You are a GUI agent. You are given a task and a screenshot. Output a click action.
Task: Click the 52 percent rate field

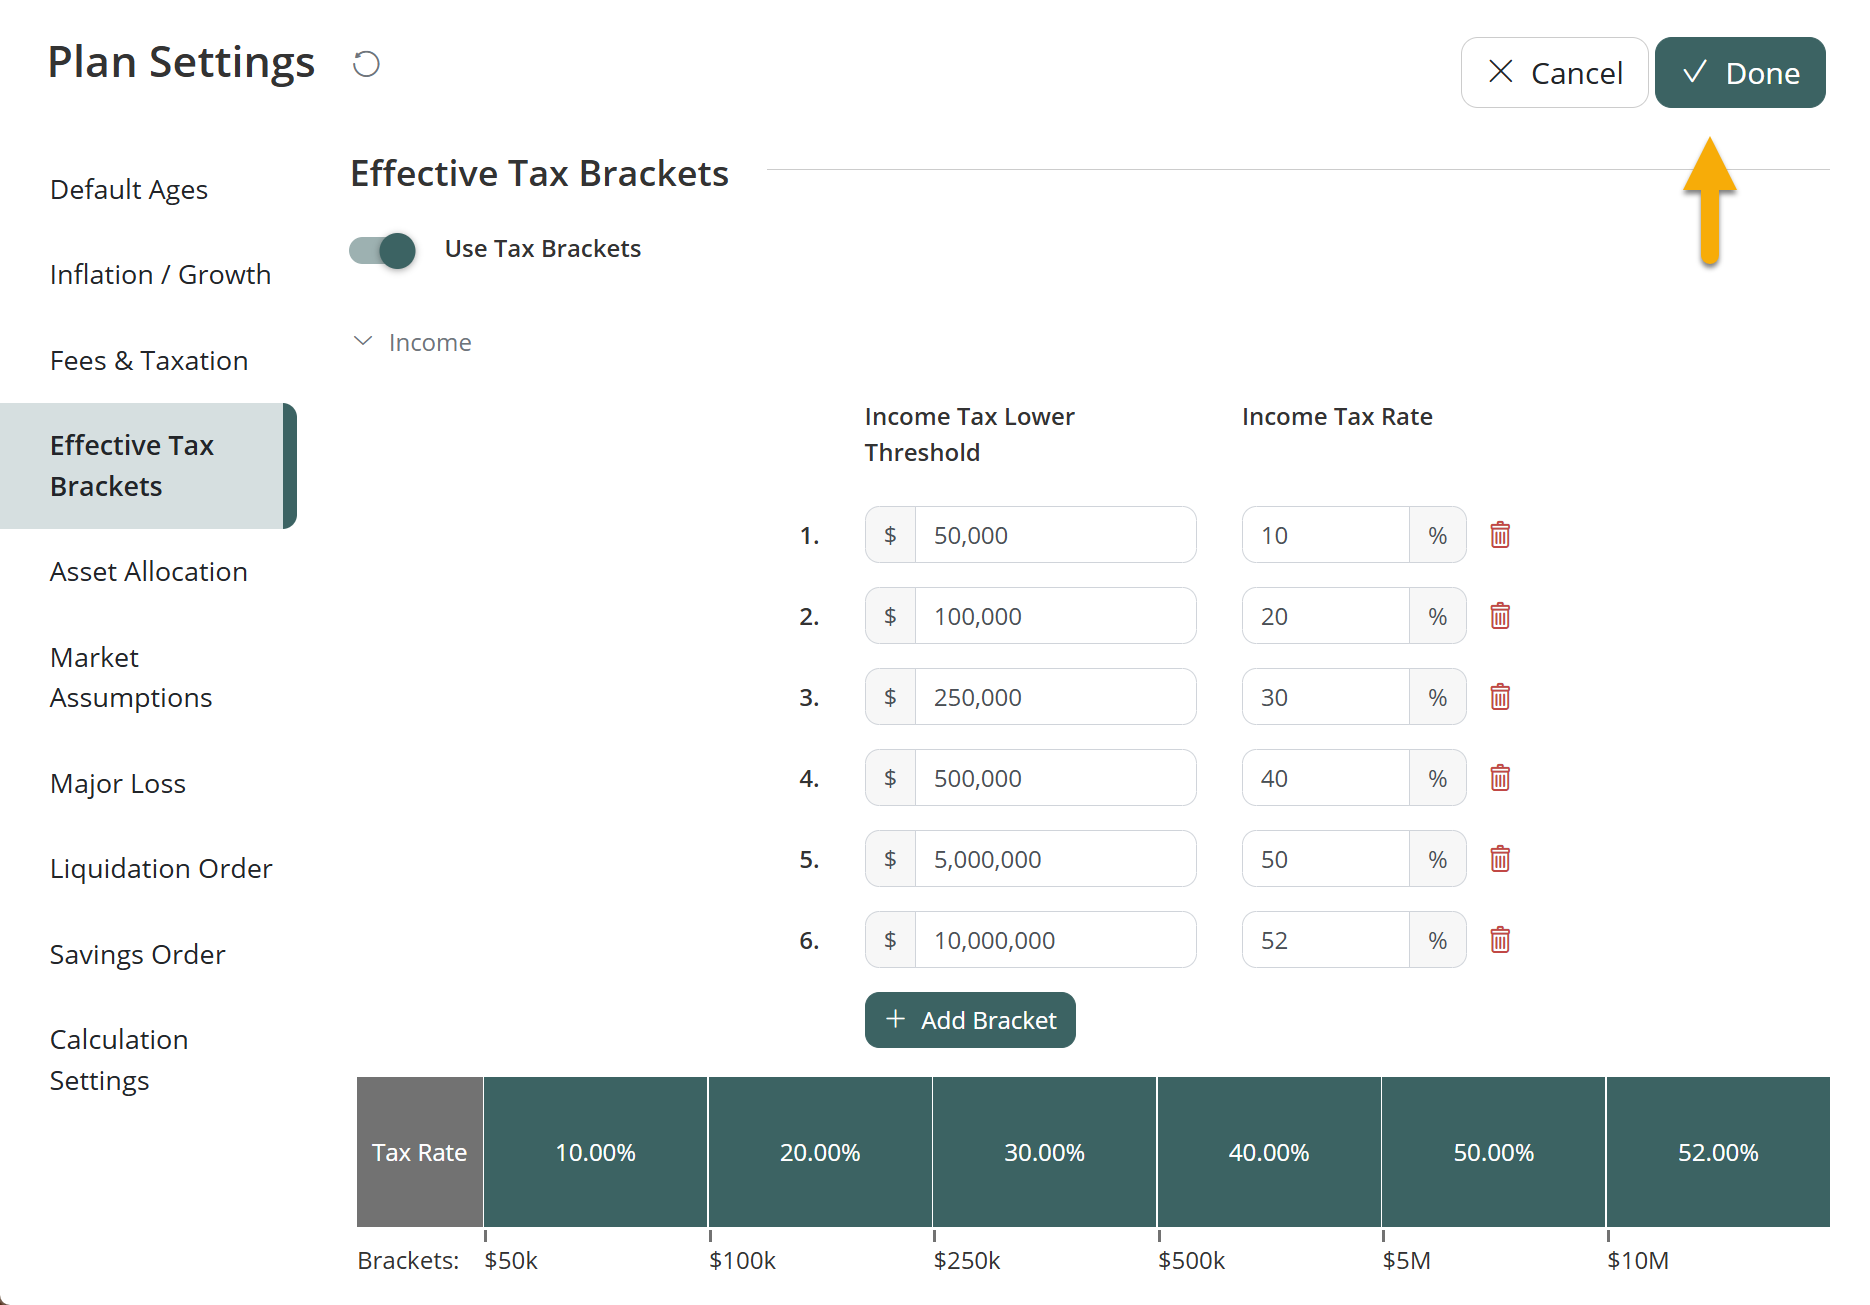pyautogui.click(x=1325, y=940)
